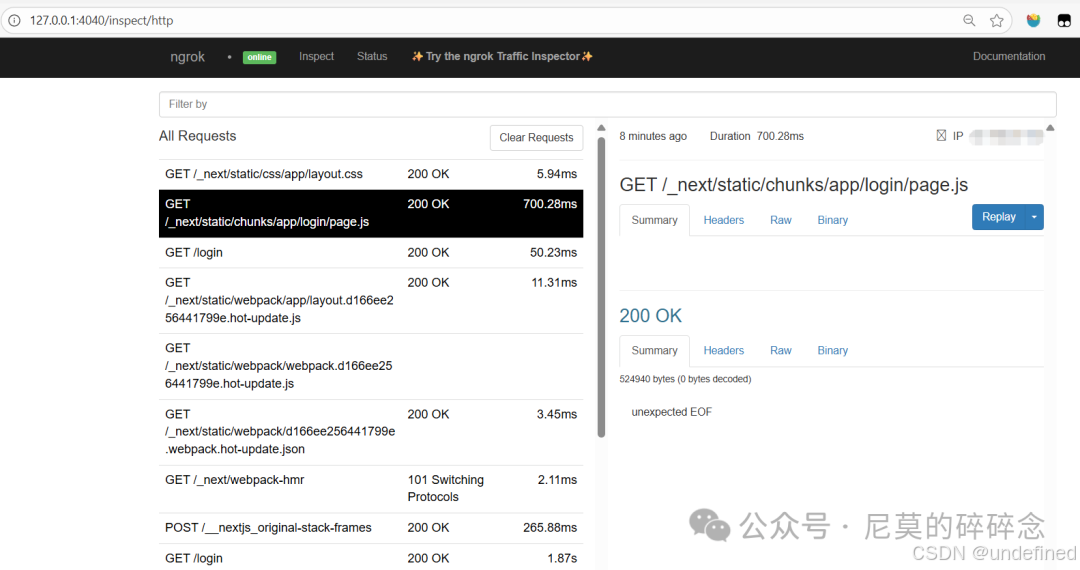Image resolution: width=1080 pixels, height=570 pixels.
Task: Click the Duration 700.28ms label
Action: tap(756, 136)
